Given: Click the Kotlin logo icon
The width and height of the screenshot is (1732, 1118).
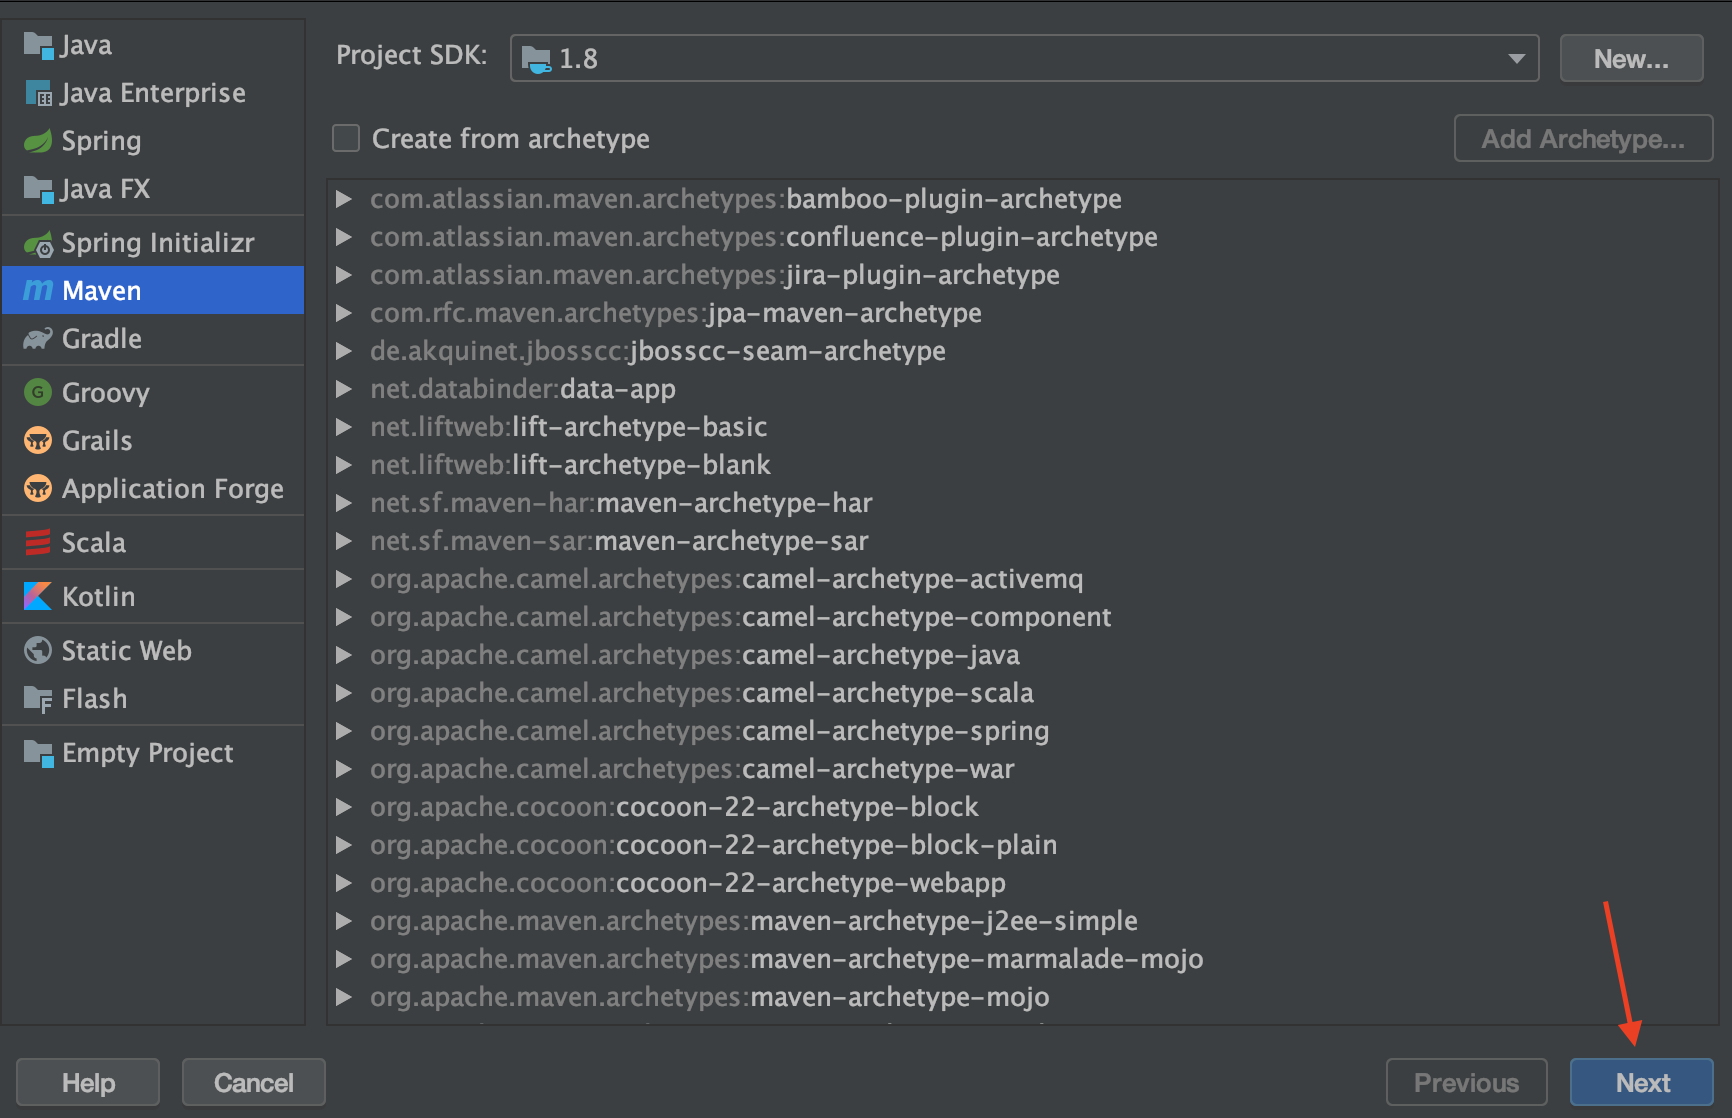Looking at the screenshot, I should (38, 596).
